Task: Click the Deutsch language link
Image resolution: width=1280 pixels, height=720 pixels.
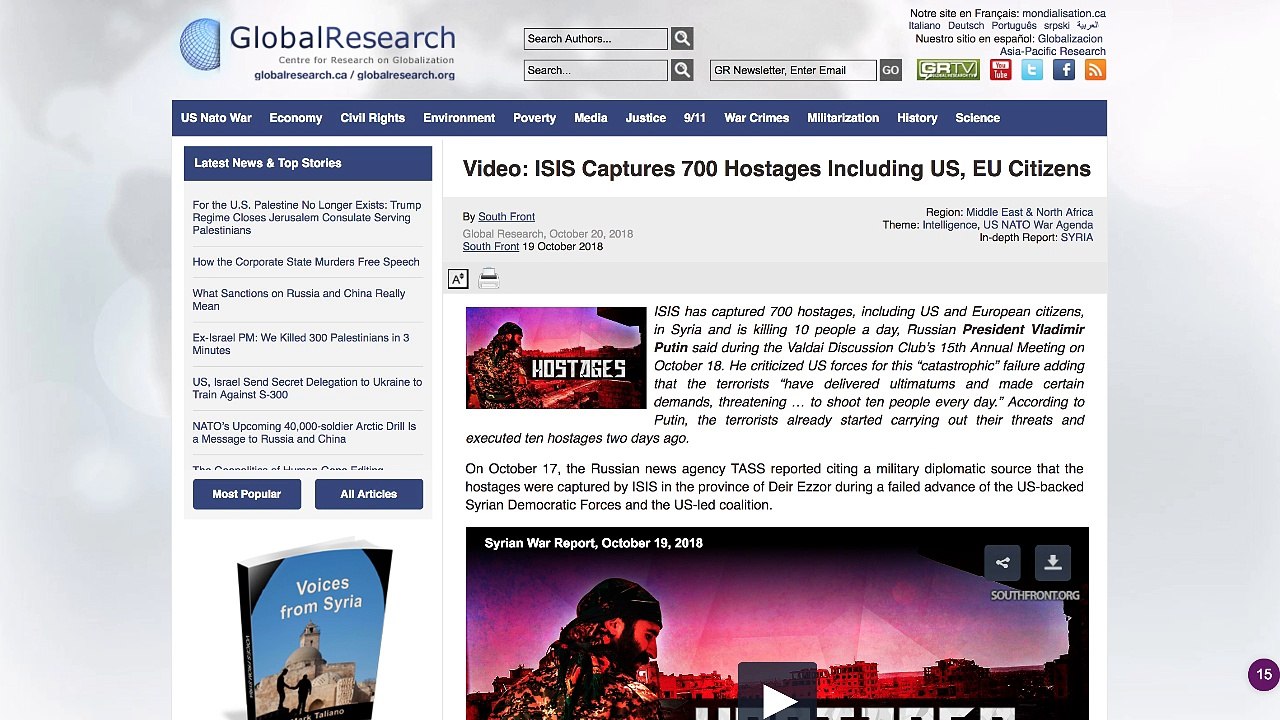Action: [x=966, y=26]
